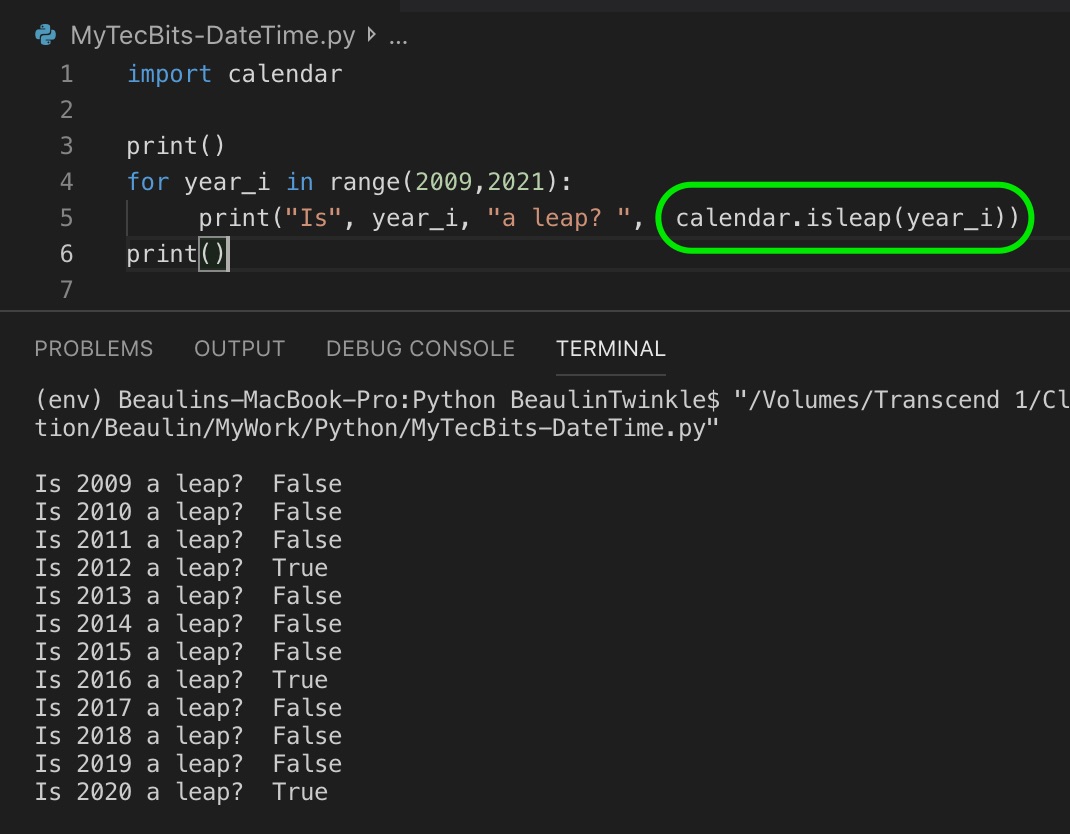The image size is (1070, 834).
Task: Place cursor inside the circled calendar.isleap call
Action: (x=845, y=217)
